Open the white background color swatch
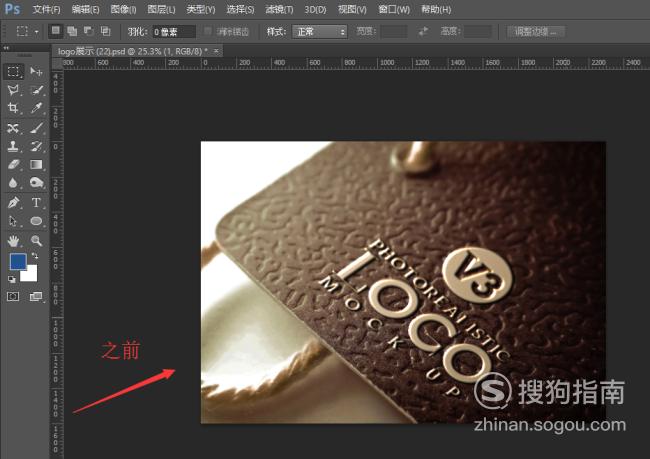The height and width of the screenshot is (459, 650). [x=30, y=274]
